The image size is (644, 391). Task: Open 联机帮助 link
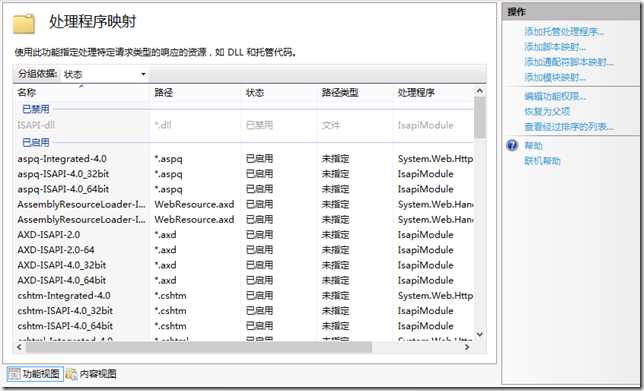pyautogui.click(x=542, y=161)
